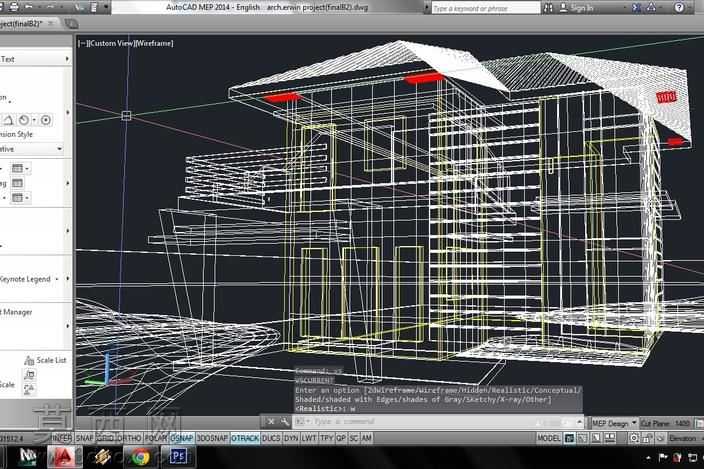The height and width of the screenshot is (469, 704).
Task: Open the striped yellow taskbar app next to AutoCAD
Action: 102,457
